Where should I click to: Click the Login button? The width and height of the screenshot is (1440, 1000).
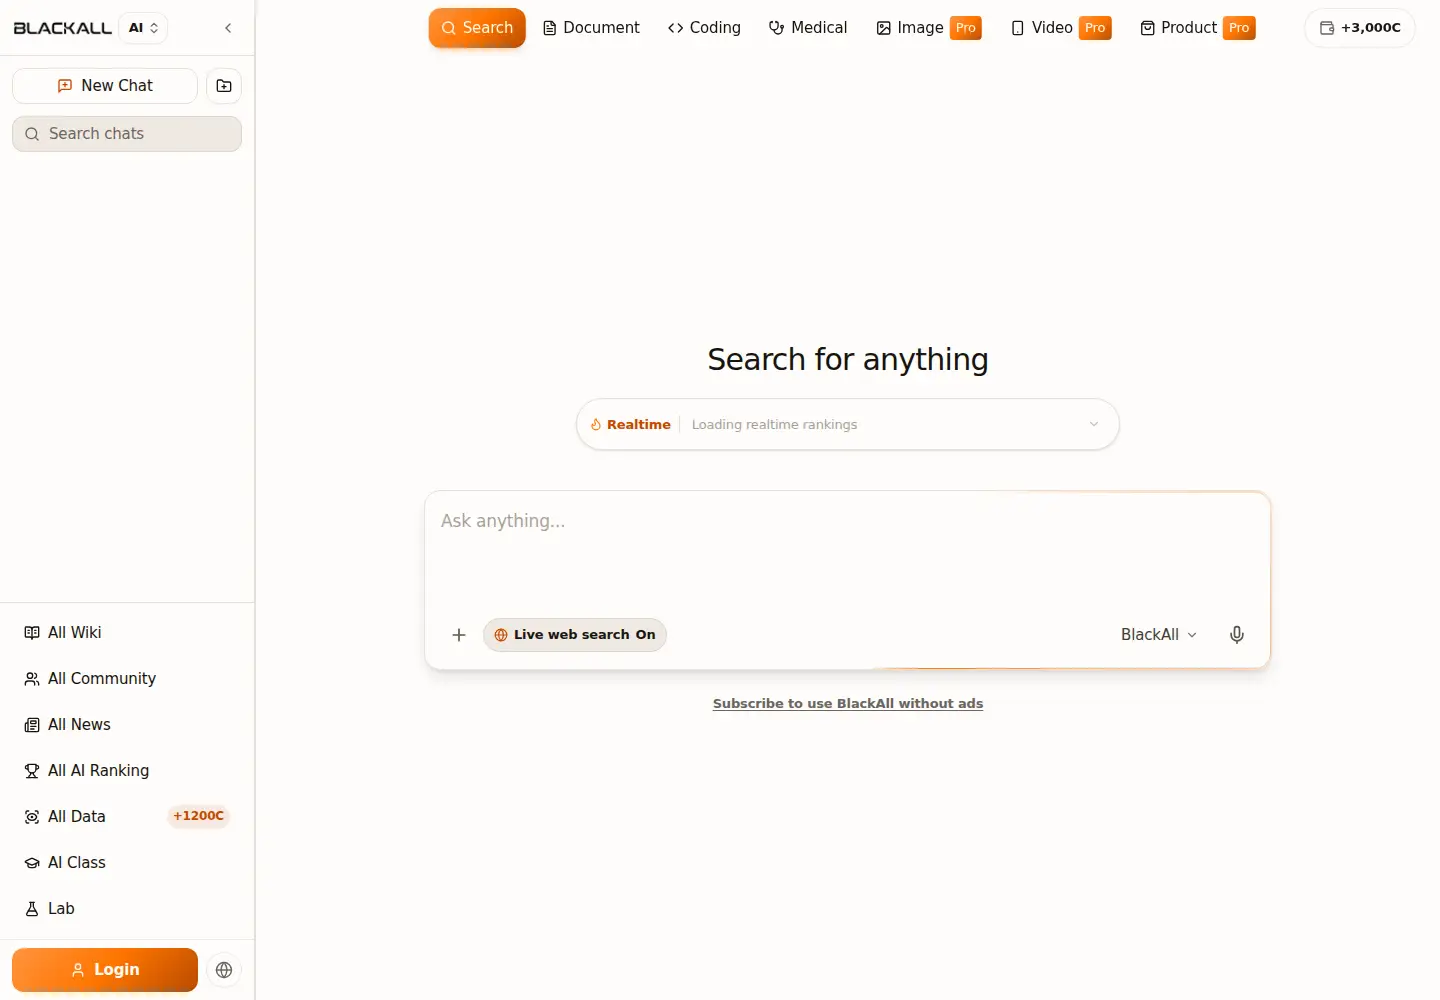click(x=105, y=970)
